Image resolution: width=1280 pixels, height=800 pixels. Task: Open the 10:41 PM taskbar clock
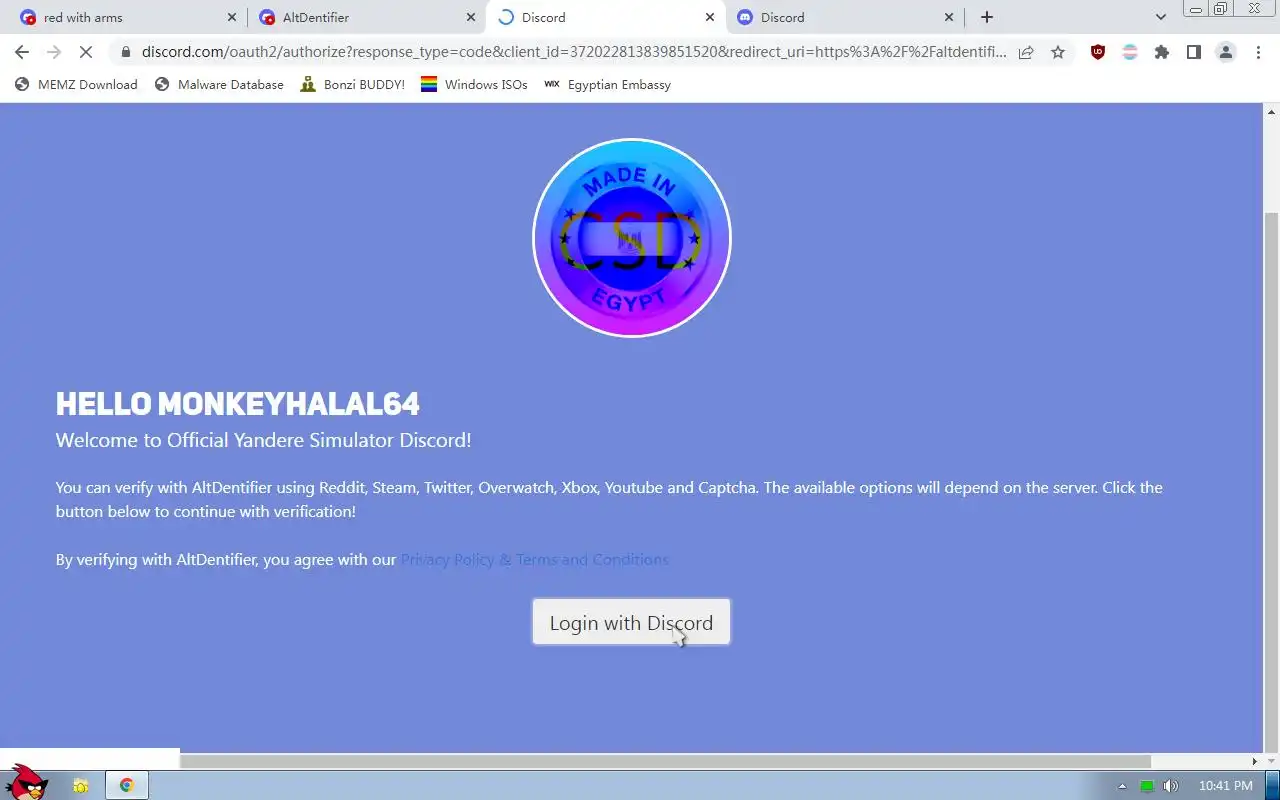pos(1225,786)
